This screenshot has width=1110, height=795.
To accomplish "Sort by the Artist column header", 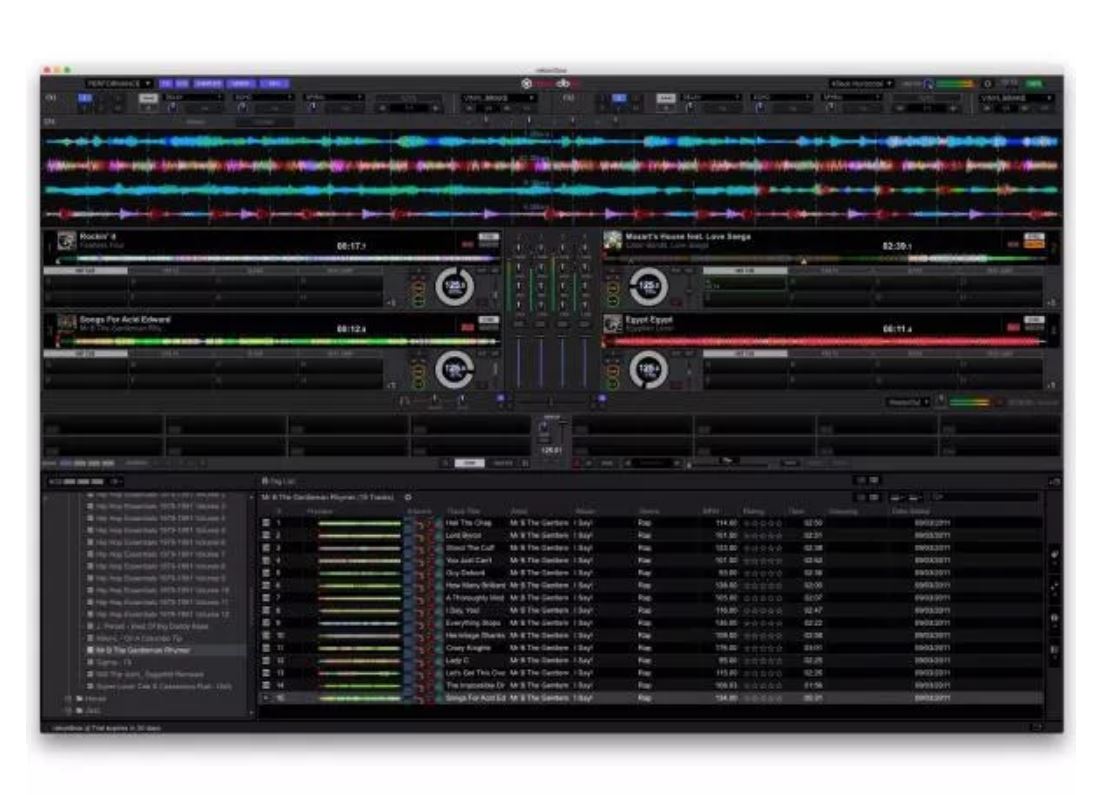I will click(519, 511).
